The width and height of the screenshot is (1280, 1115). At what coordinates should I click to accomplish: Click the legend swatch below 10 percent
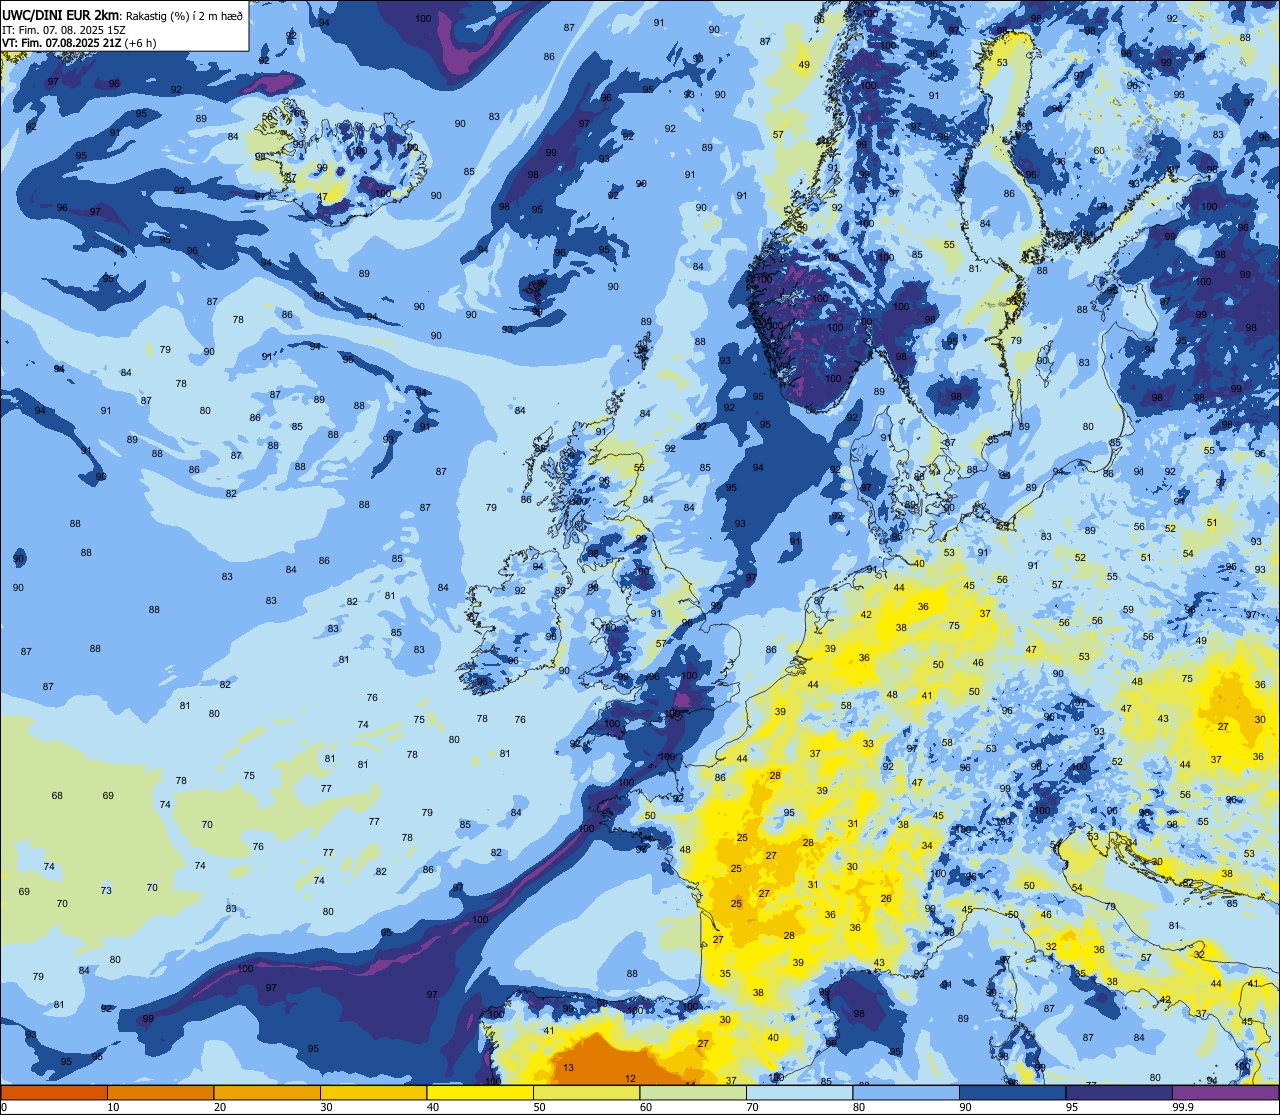tap(54, 1092)
